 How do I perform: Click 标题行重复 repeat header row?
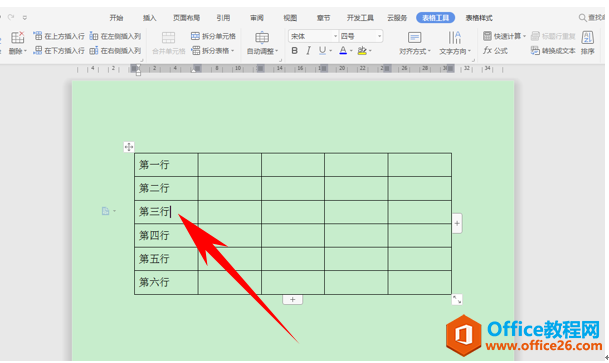(x=553, y=36)
